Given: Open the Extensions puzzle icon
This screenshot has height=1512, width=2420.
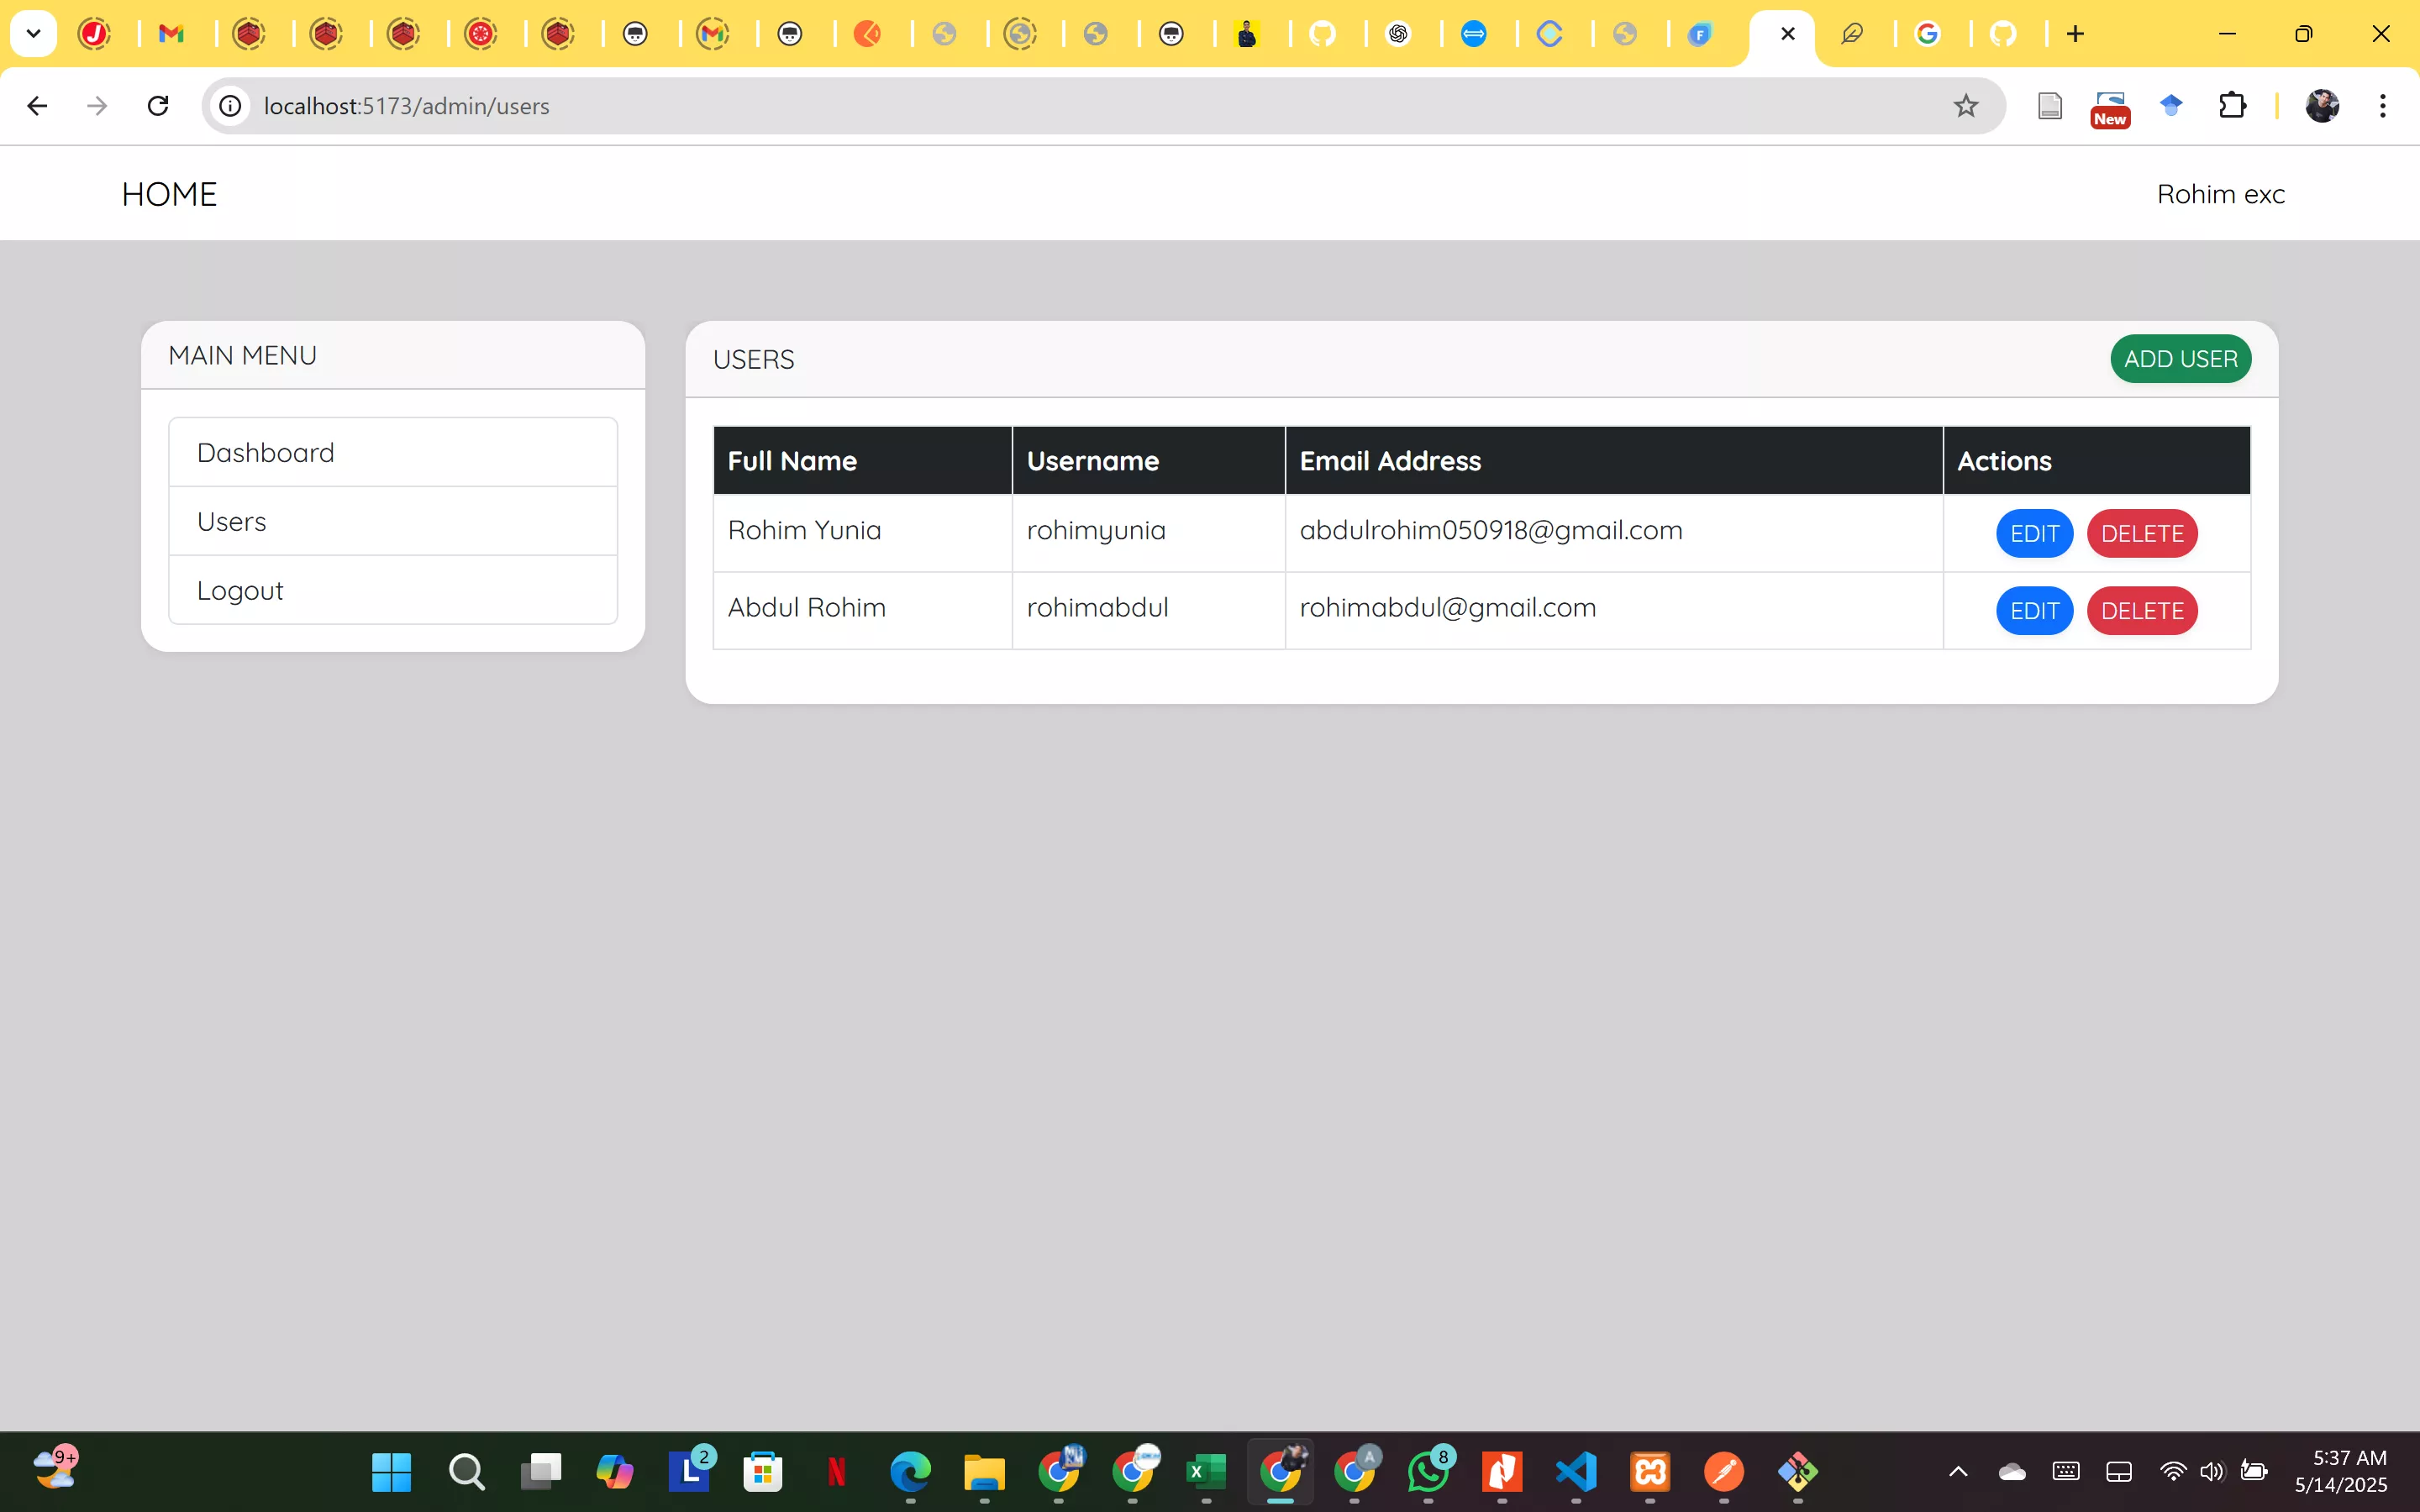Looking at the screenshot, I should (x=2232, y=106).
